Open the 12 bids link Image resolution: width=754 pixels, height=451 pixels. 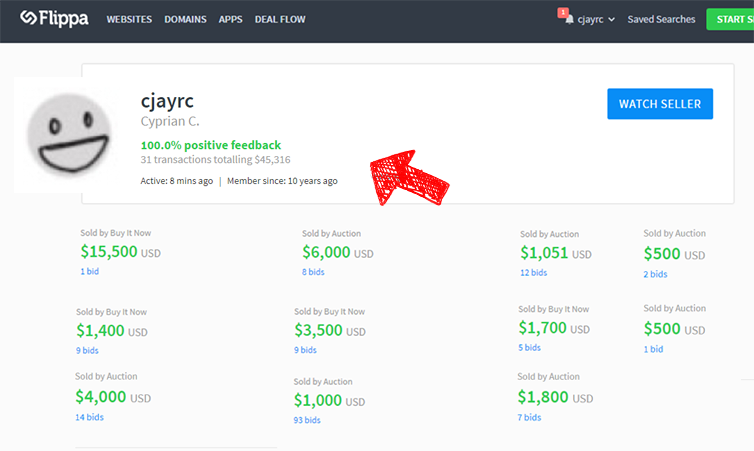[533, 273]
